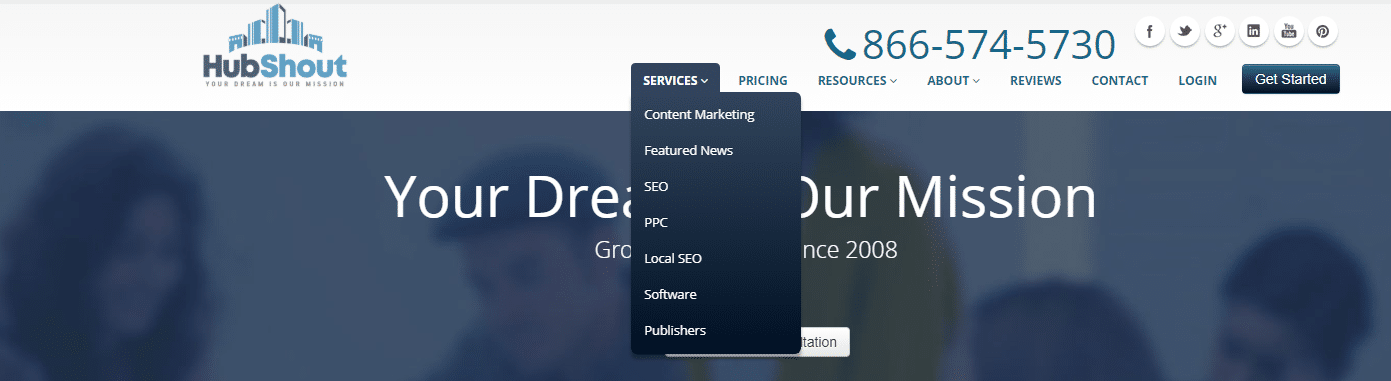1391x381 pixels.
Task: Open the LinkedIn social icon
Action: pyautogui.click(x=1253, y=31)
